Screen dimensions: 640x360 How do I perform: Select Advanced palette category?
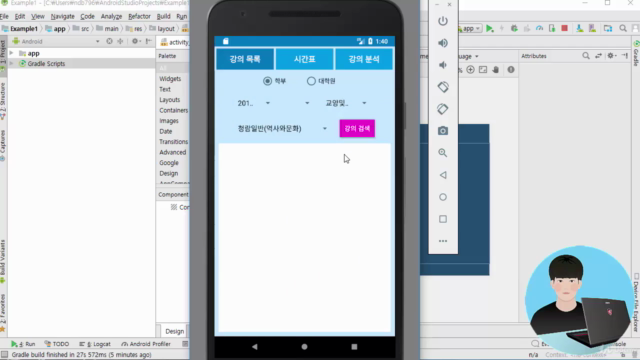[172, 152]
